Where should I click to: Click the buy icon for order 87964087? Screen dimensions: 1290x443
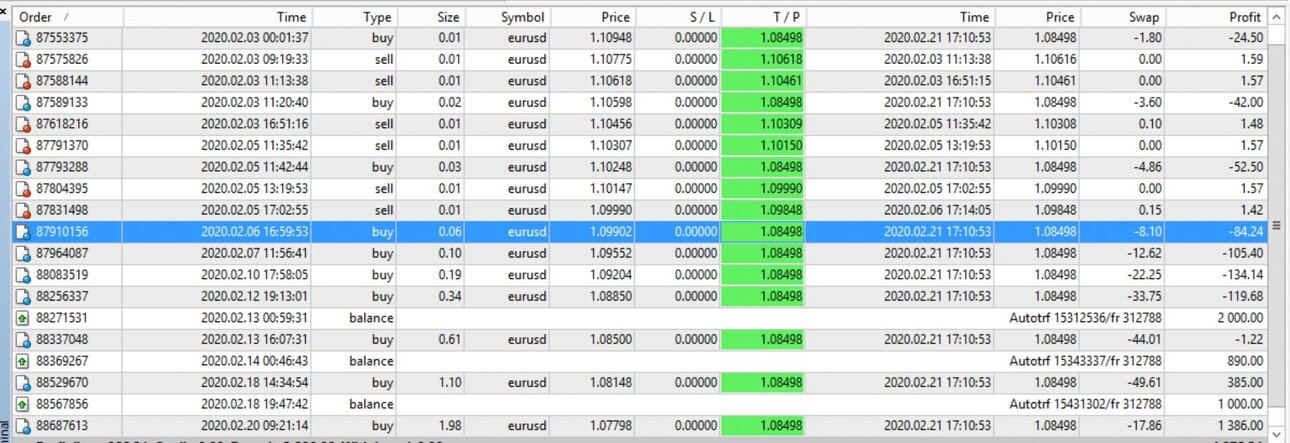(x=23, y=253)
